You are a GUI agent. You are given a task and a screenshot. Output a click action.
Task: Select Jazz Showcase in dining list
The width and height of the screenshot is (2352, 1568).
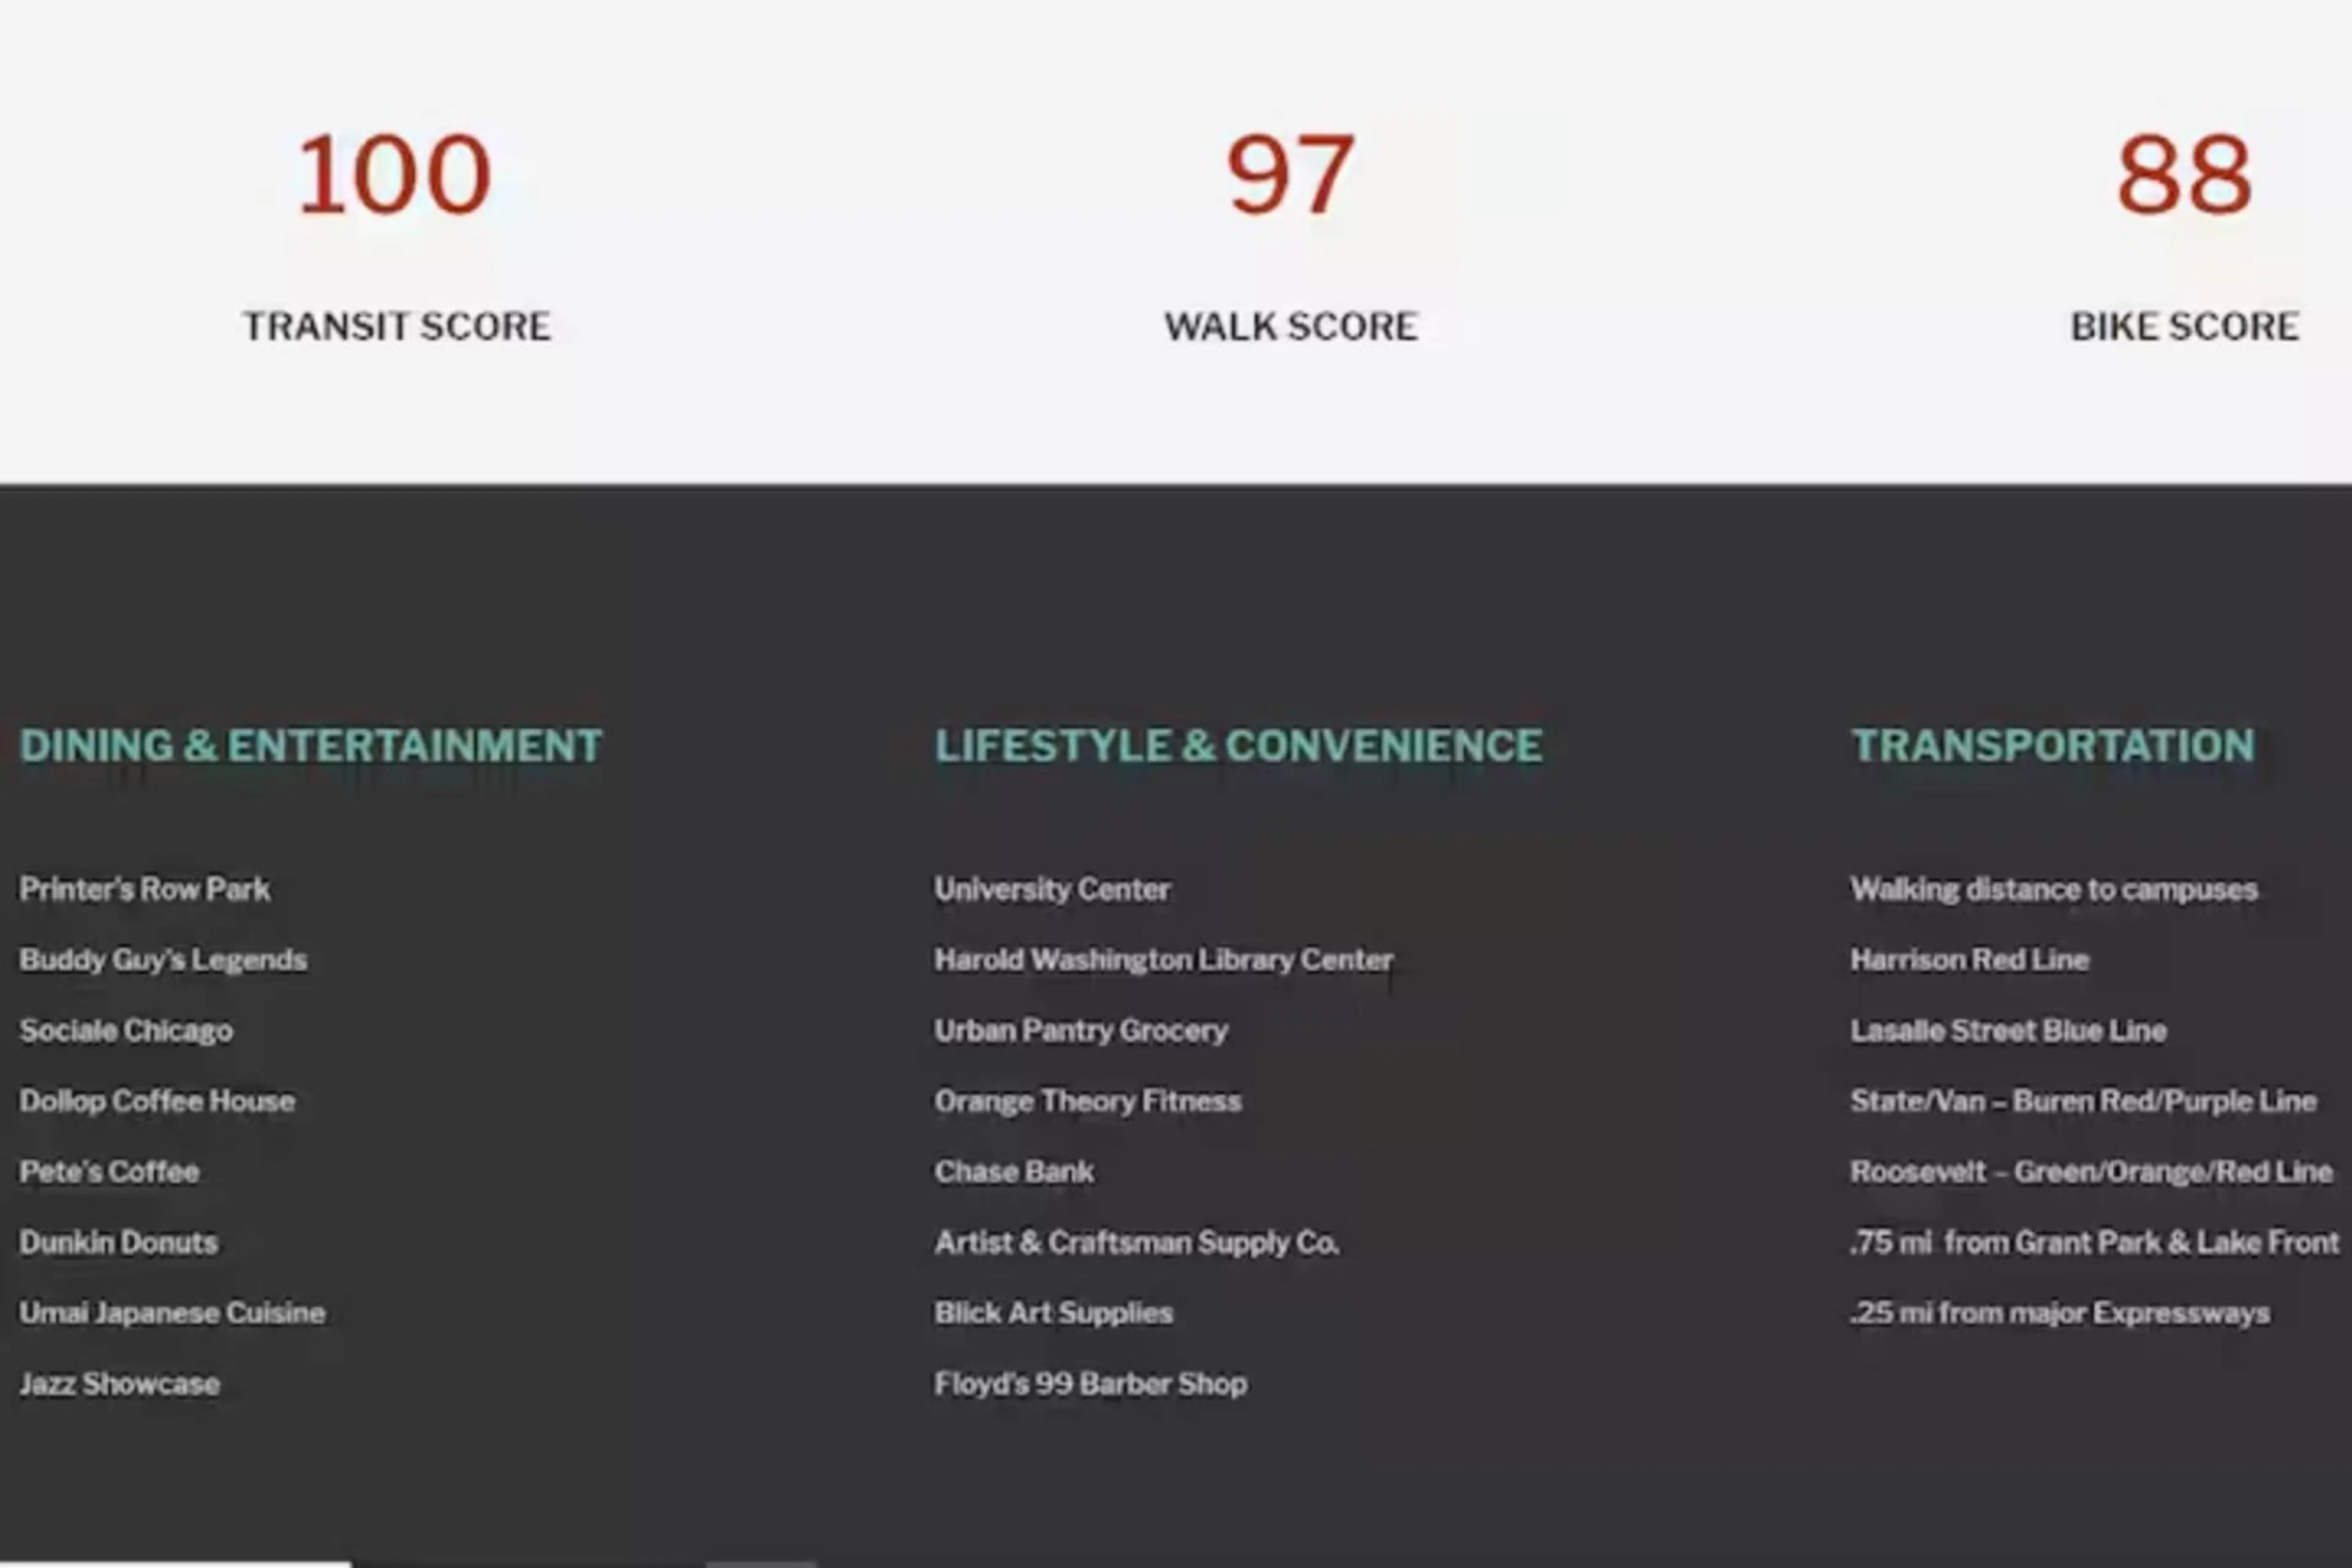pyautogui.click(x=119, y=1384)
